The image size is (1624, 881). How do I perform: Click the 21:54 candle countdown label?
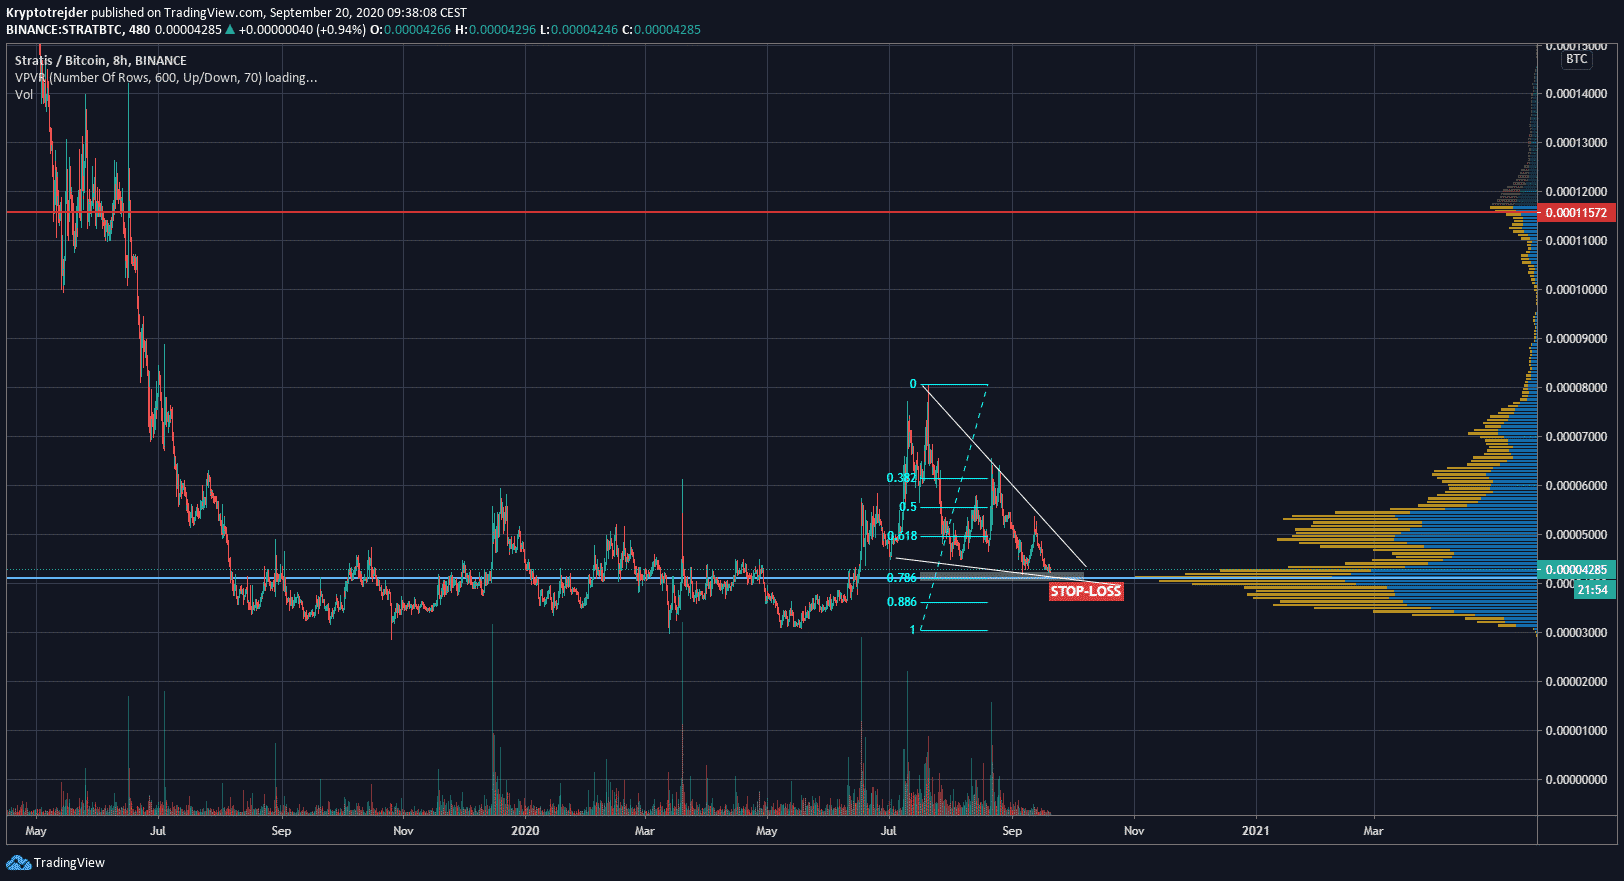coord(1591,590)
